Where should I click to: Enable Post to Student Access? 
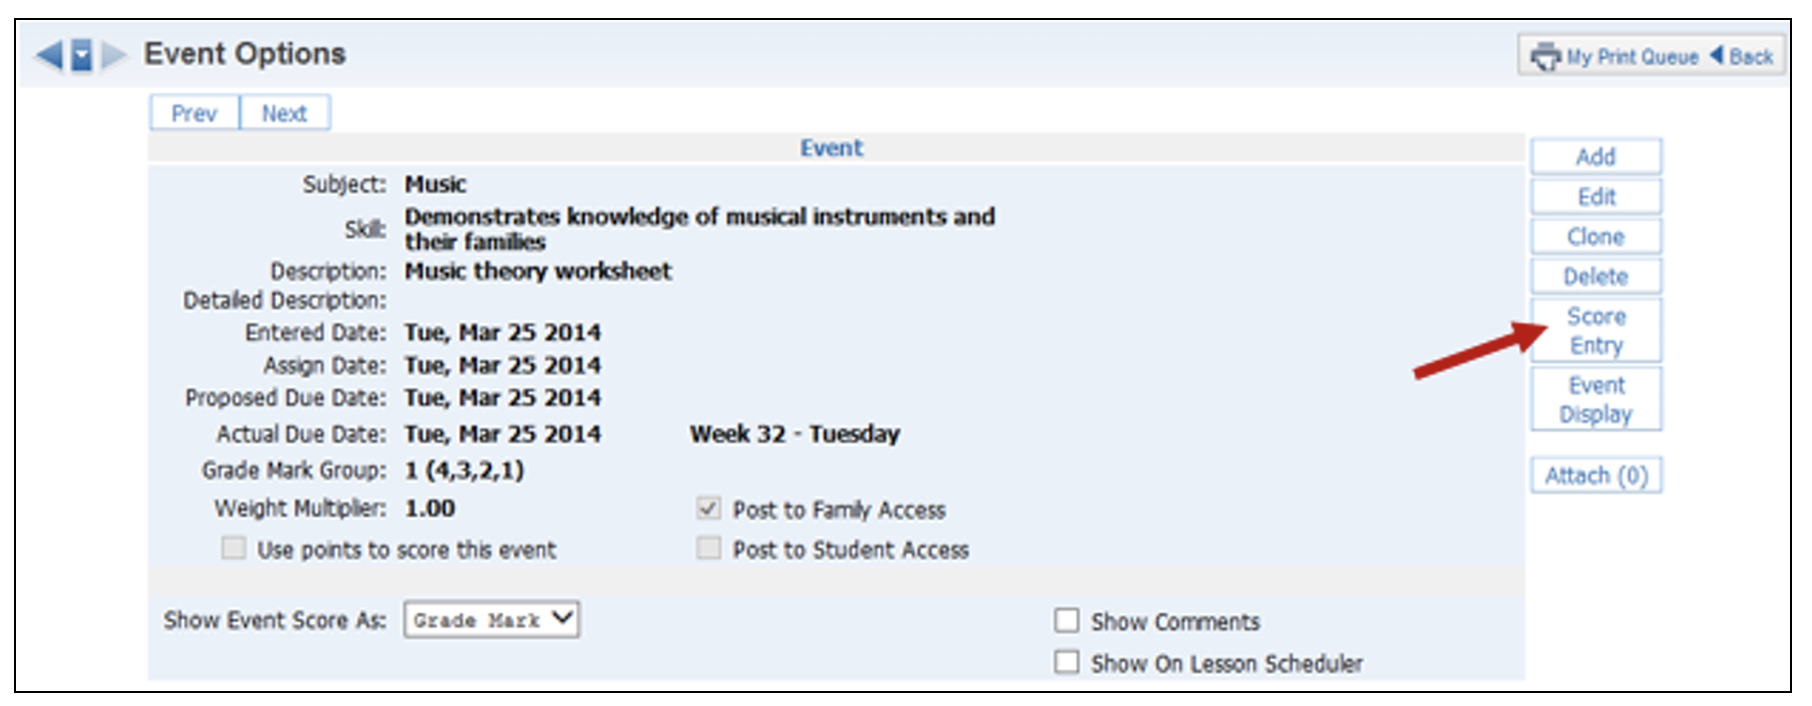click(708, 548)
